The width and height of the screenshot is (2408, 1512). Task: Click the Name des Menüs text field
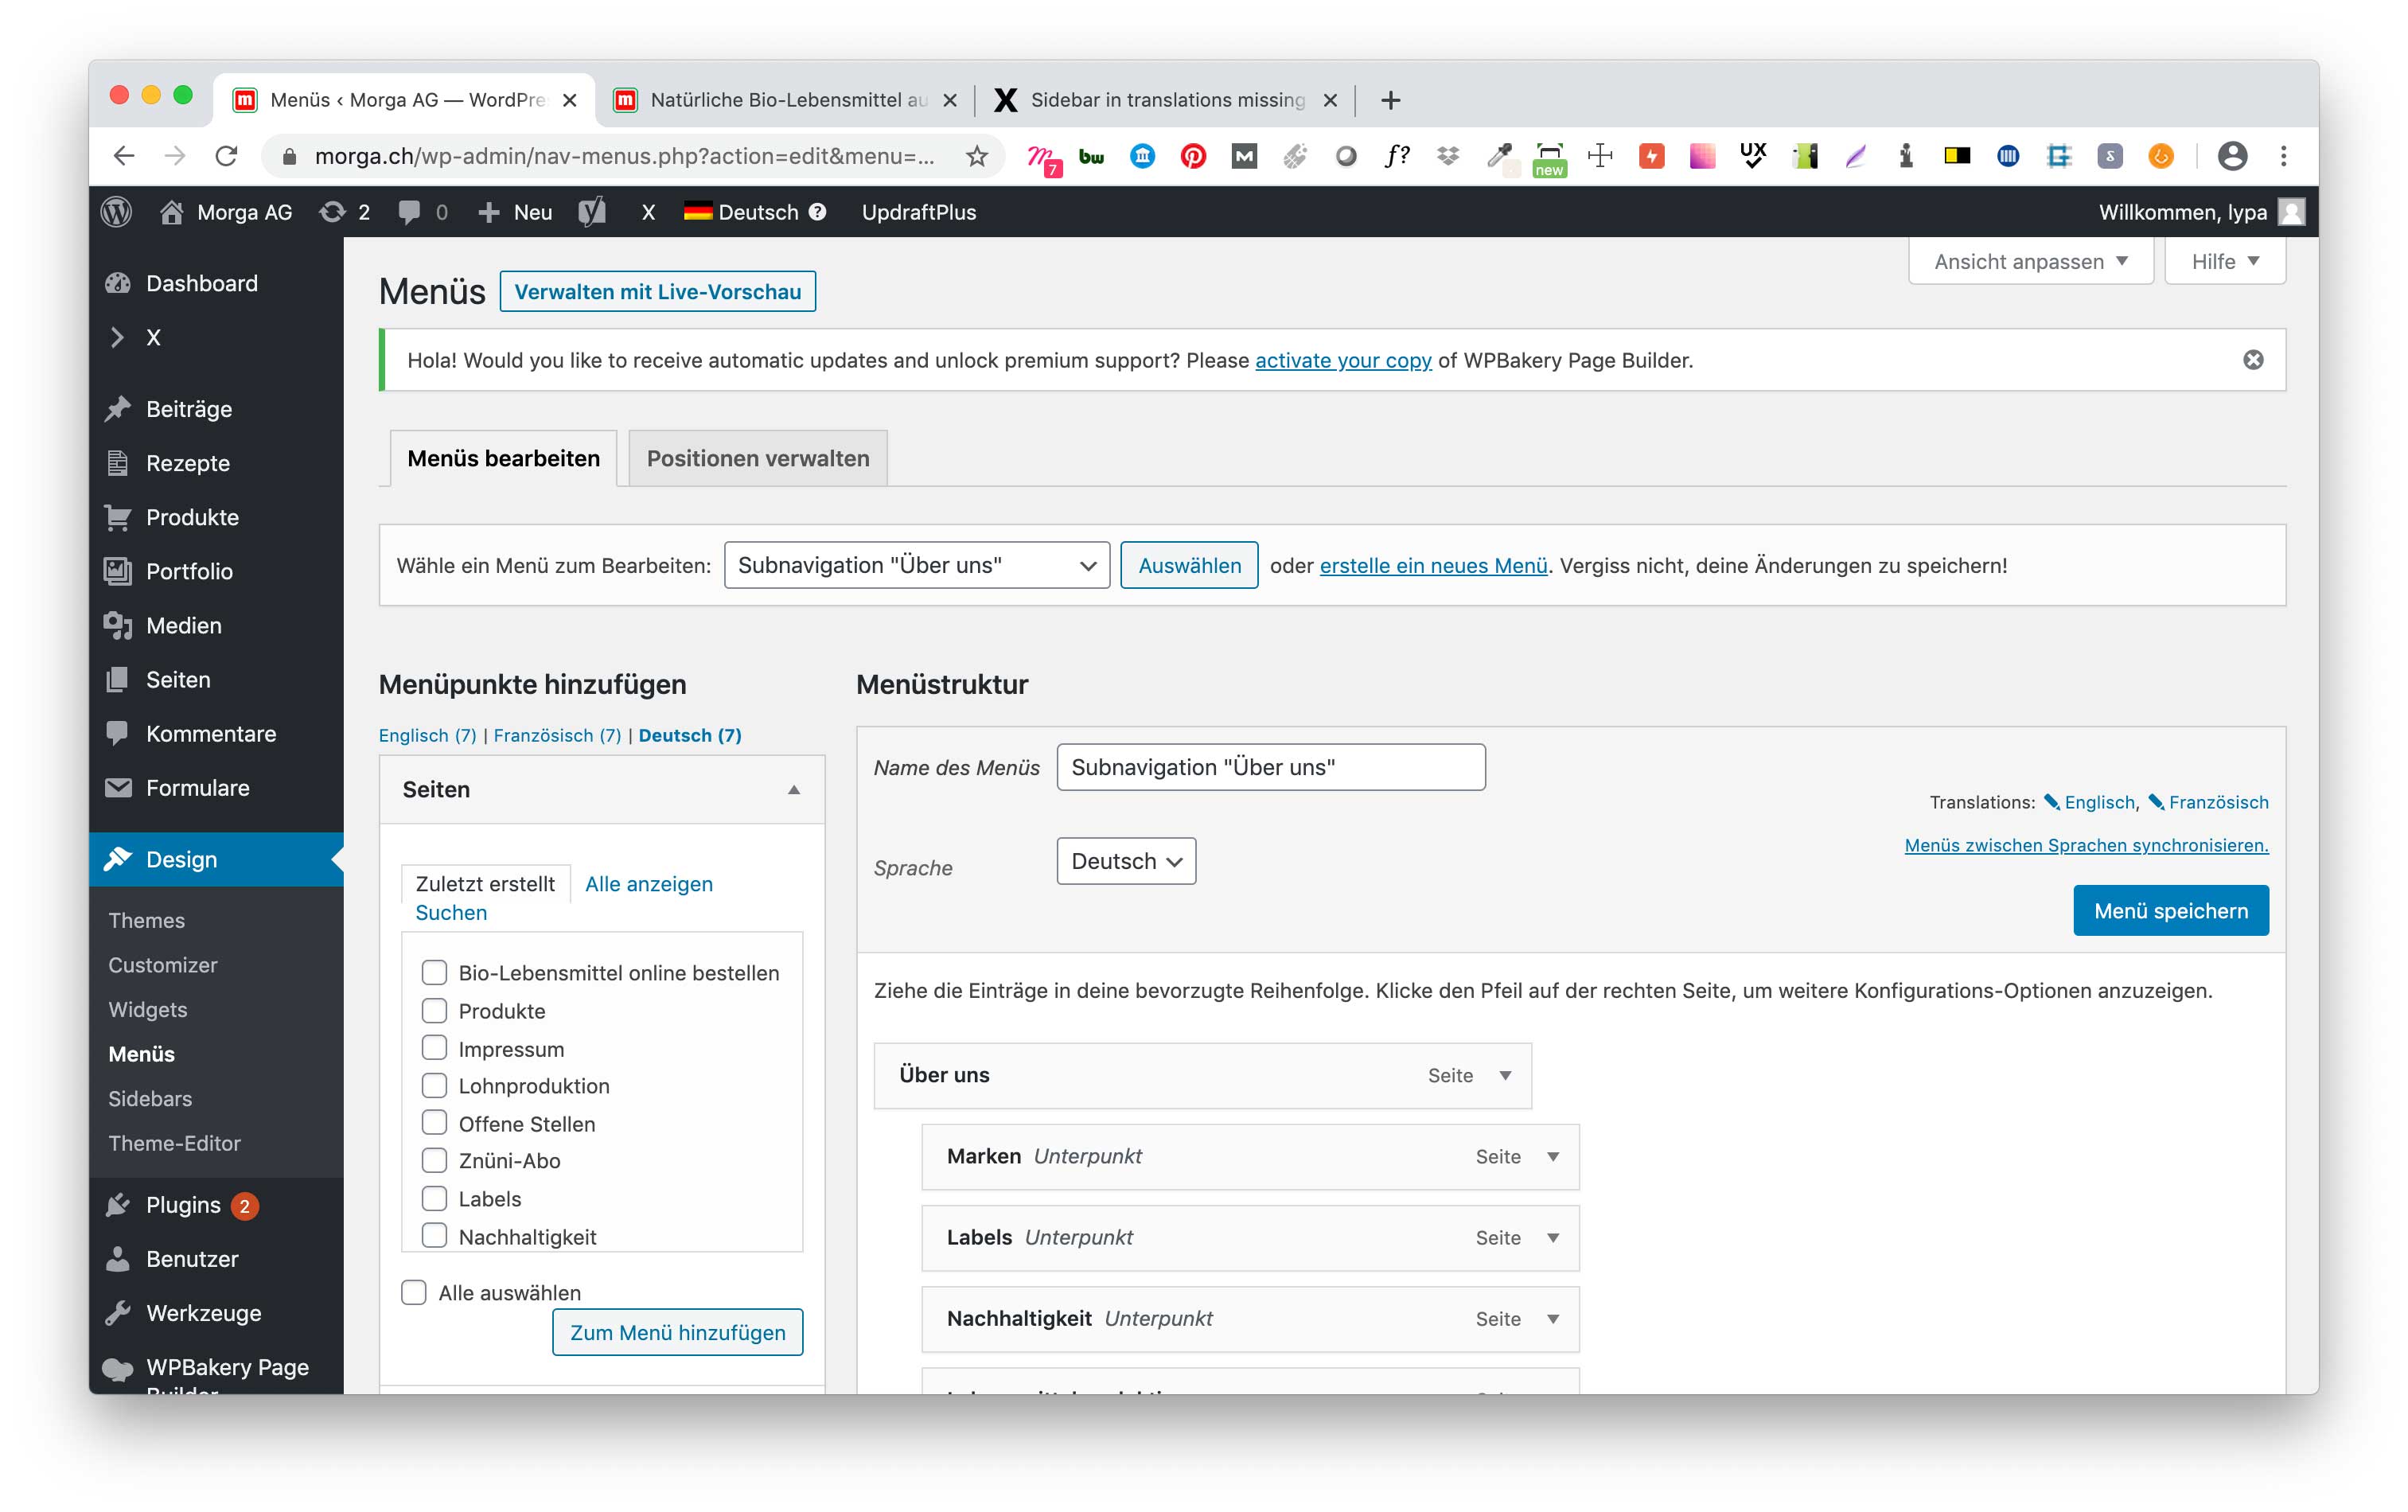(1270, 767)
